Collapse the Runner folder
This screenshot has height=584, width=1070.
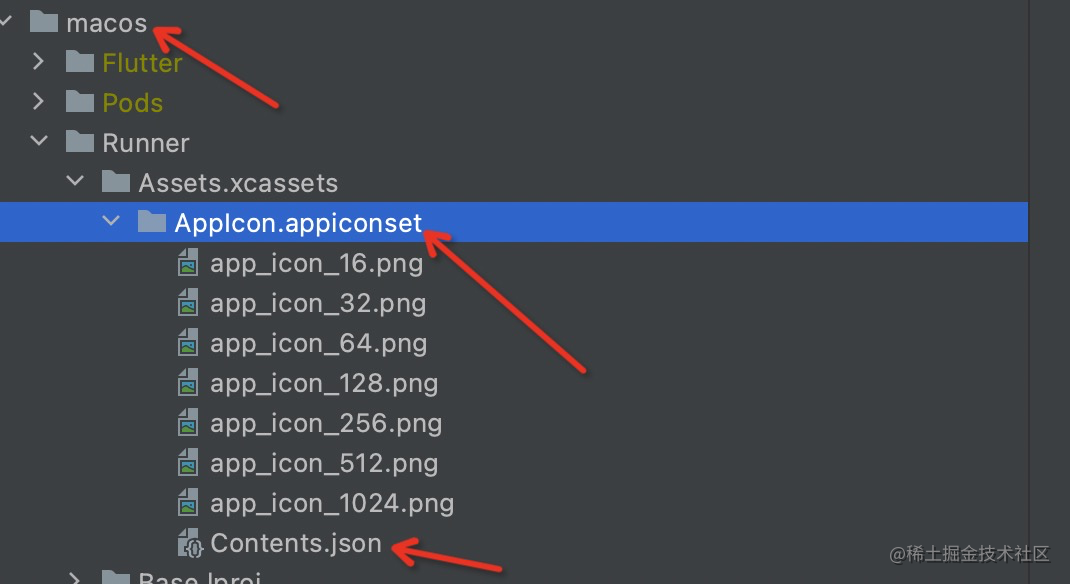pos(39,142)
